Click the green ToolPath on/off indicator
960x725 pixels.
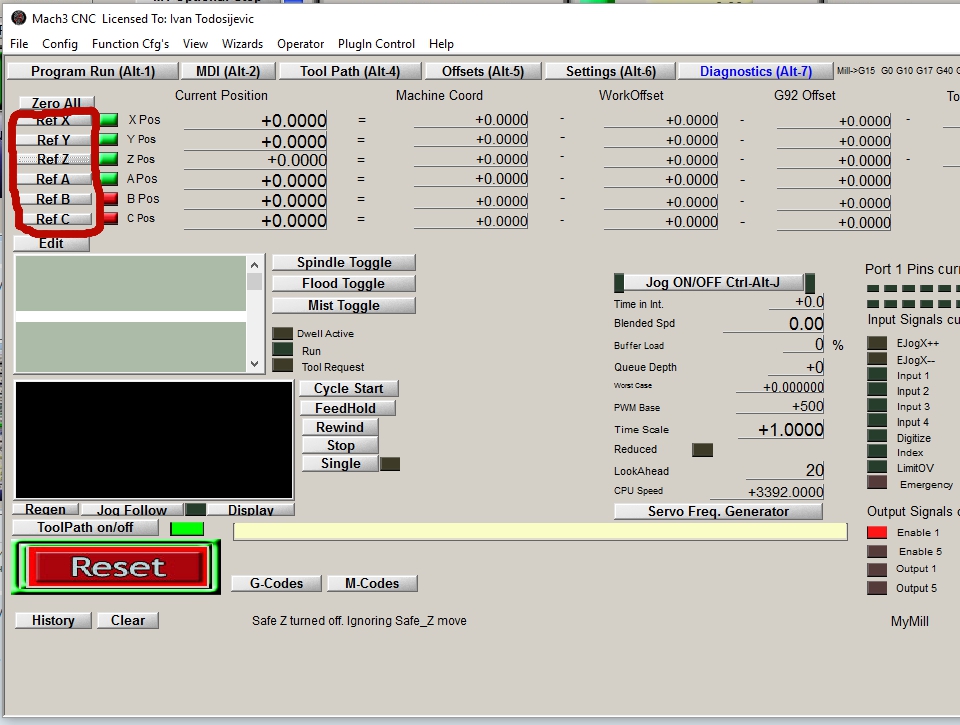tap(187, 528)
